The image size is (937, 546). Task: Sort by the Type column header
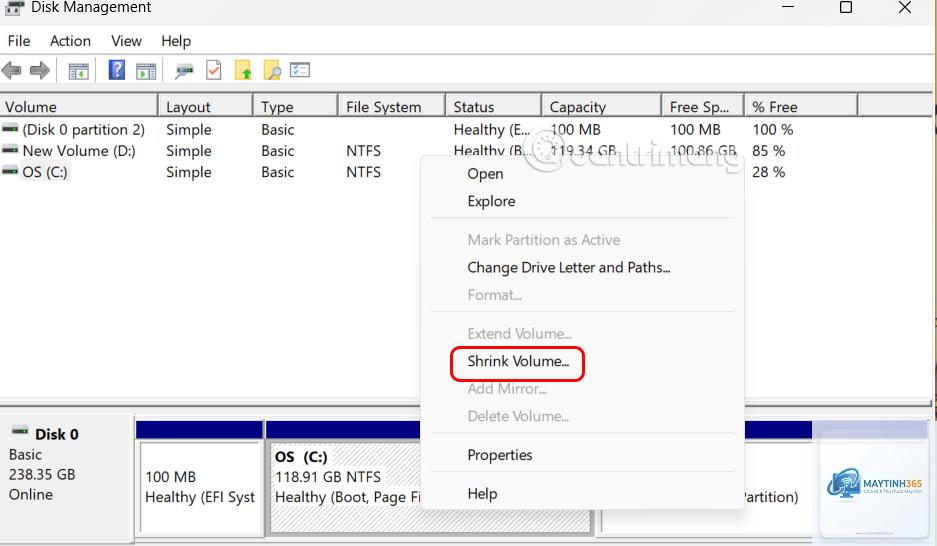coord(295,107)
